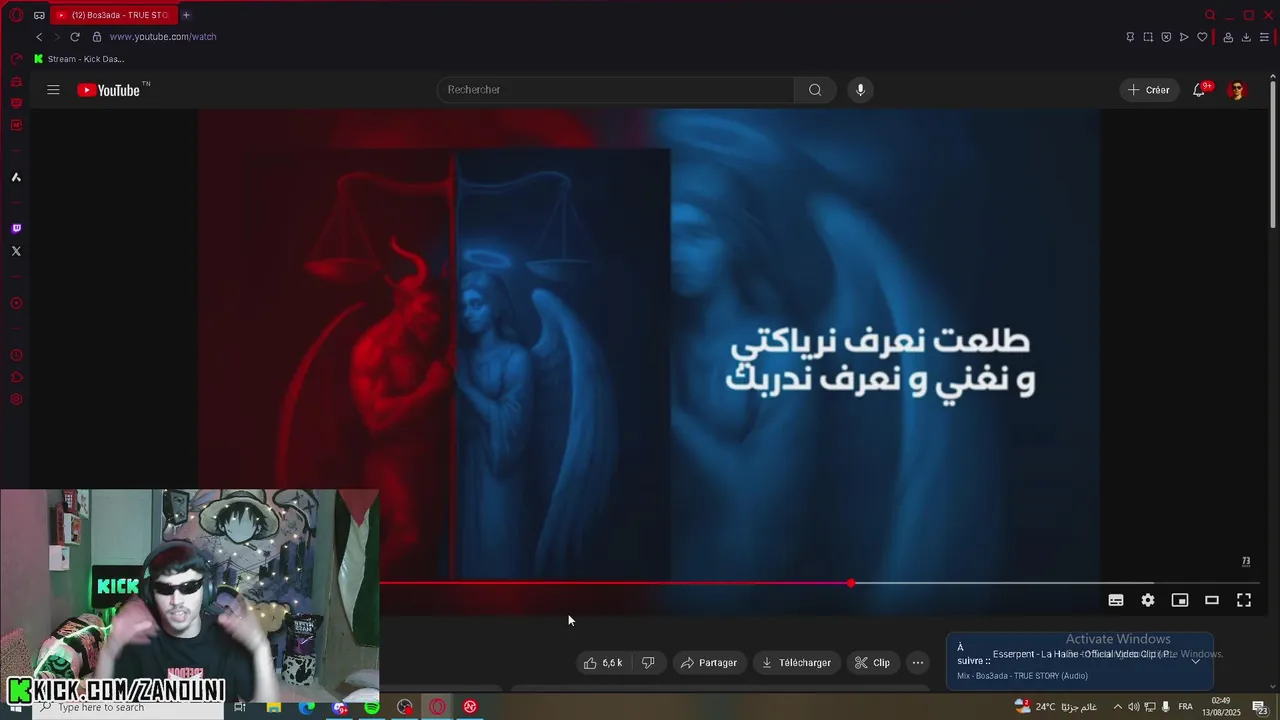This screenshot has width=1280, height=720.
Task: Open the Opera flow send icon
Action: (x=1184, y=37)
